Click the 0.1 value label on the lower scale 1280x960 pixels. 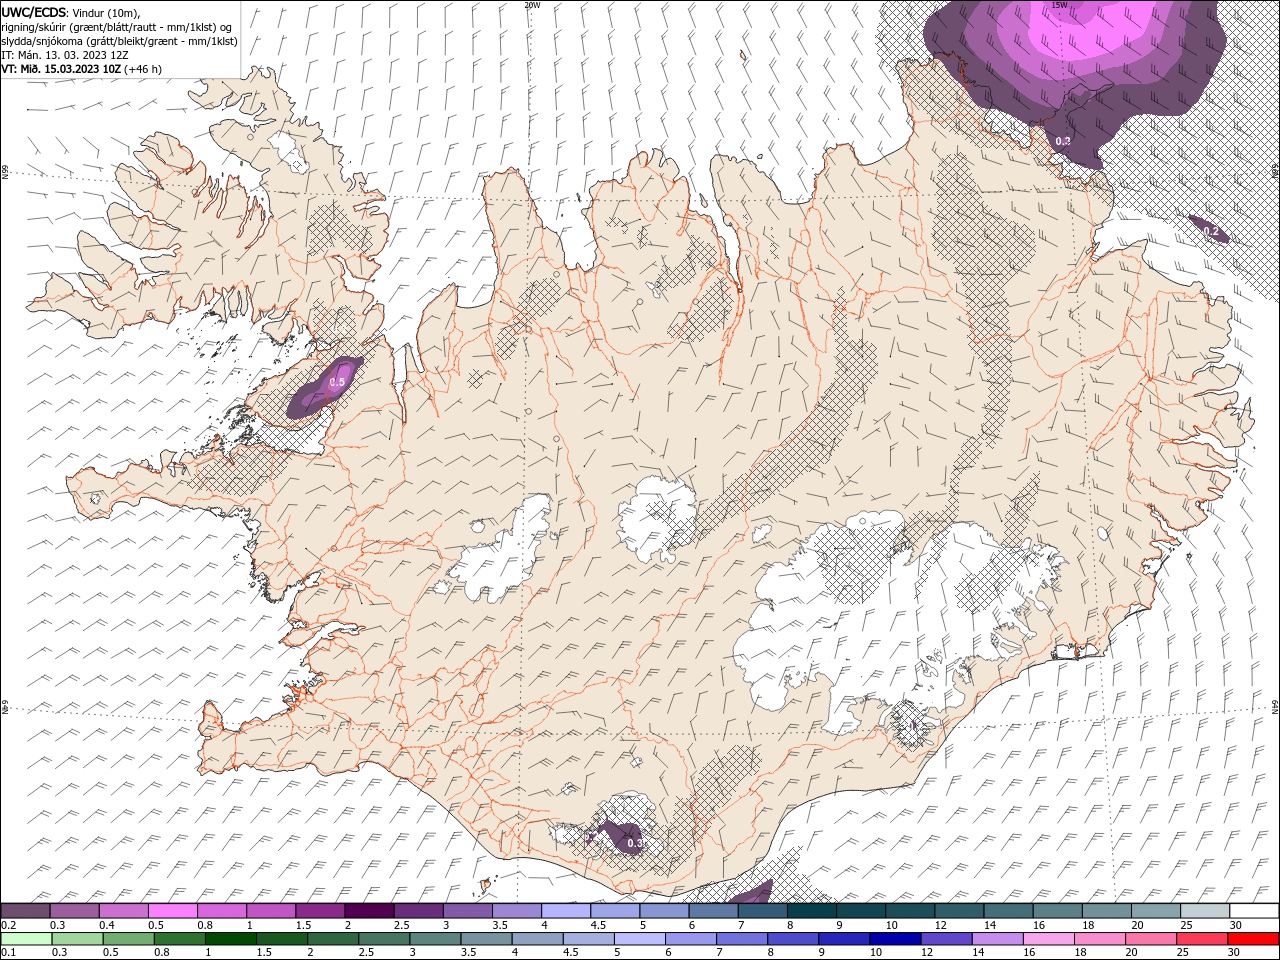tap(8, 953)
